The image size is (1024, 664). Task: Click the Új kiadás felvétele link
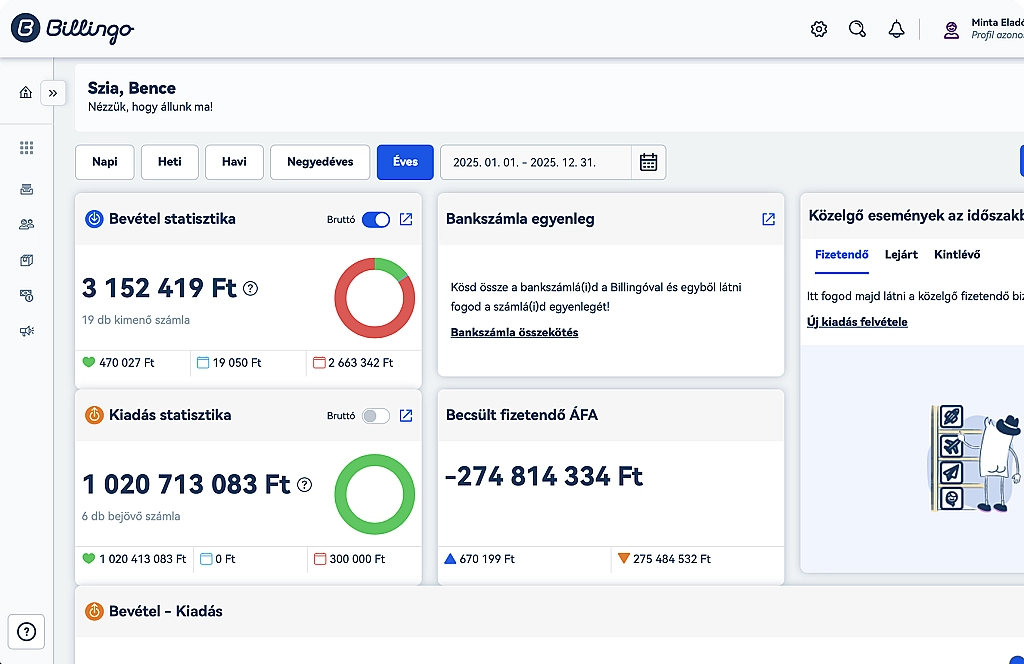857,322
